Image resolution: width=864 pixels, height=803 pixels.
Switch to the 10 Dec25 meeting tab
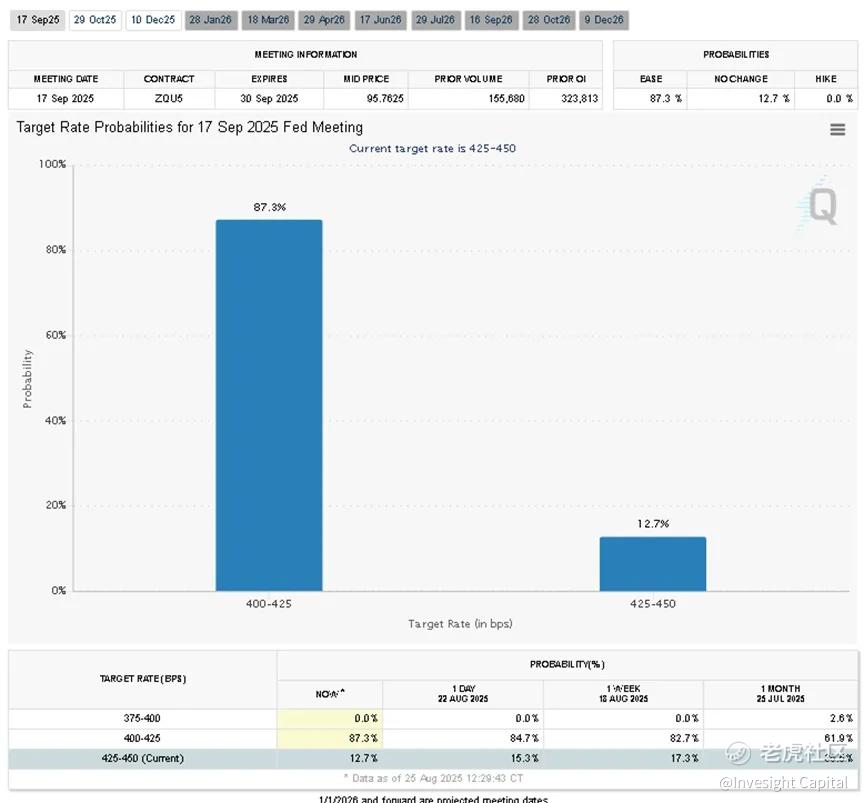153,20
